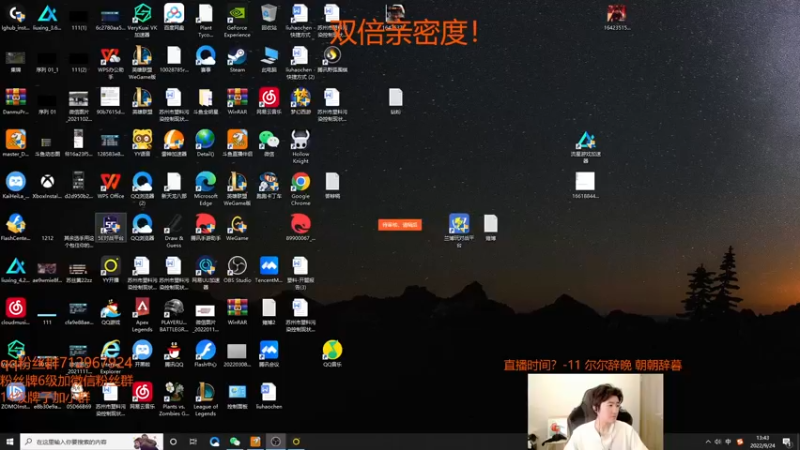Open the Control Panel desktop shortcut

pyautogui.click(x=237, y=396)
